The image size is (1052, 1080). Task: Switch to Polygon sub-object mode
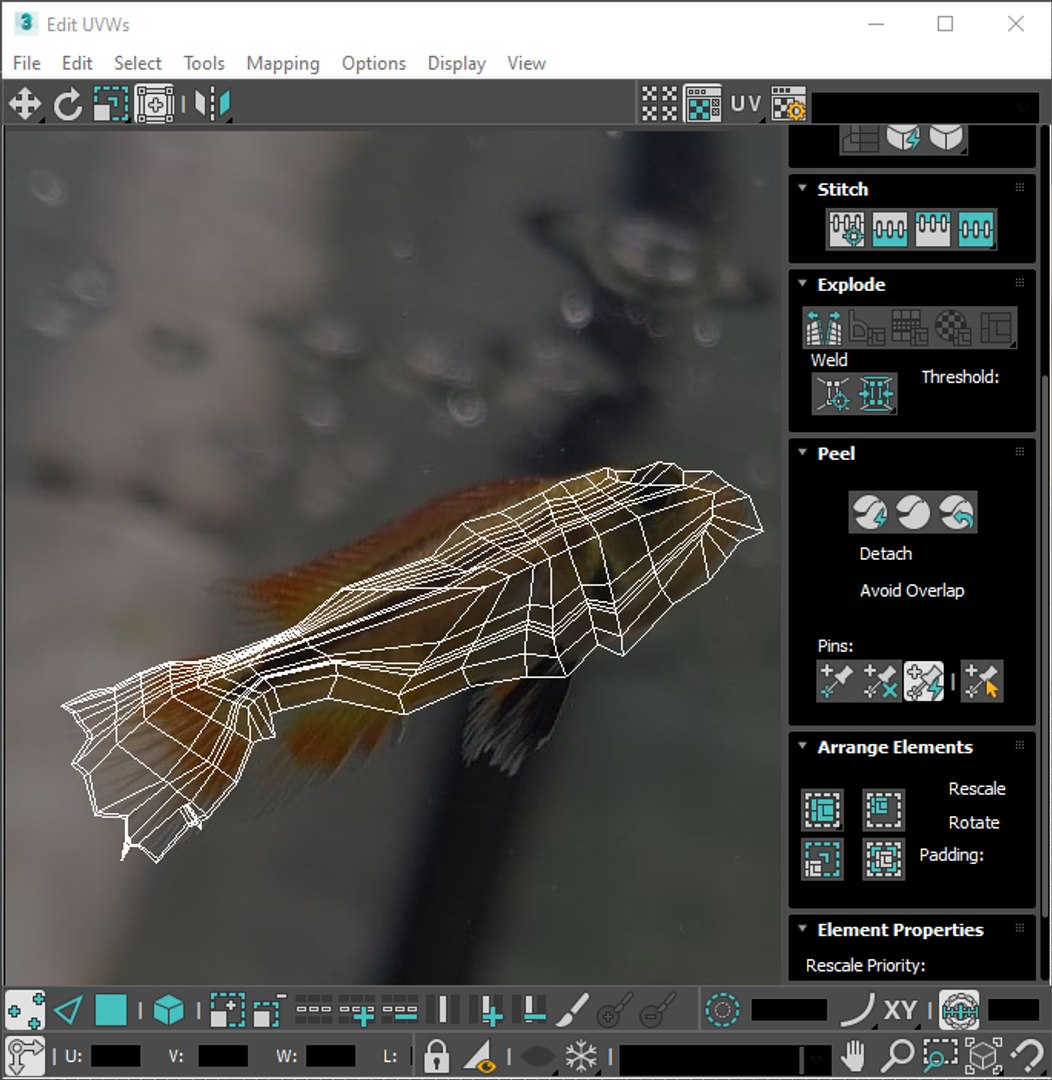tap(111, 1011)
